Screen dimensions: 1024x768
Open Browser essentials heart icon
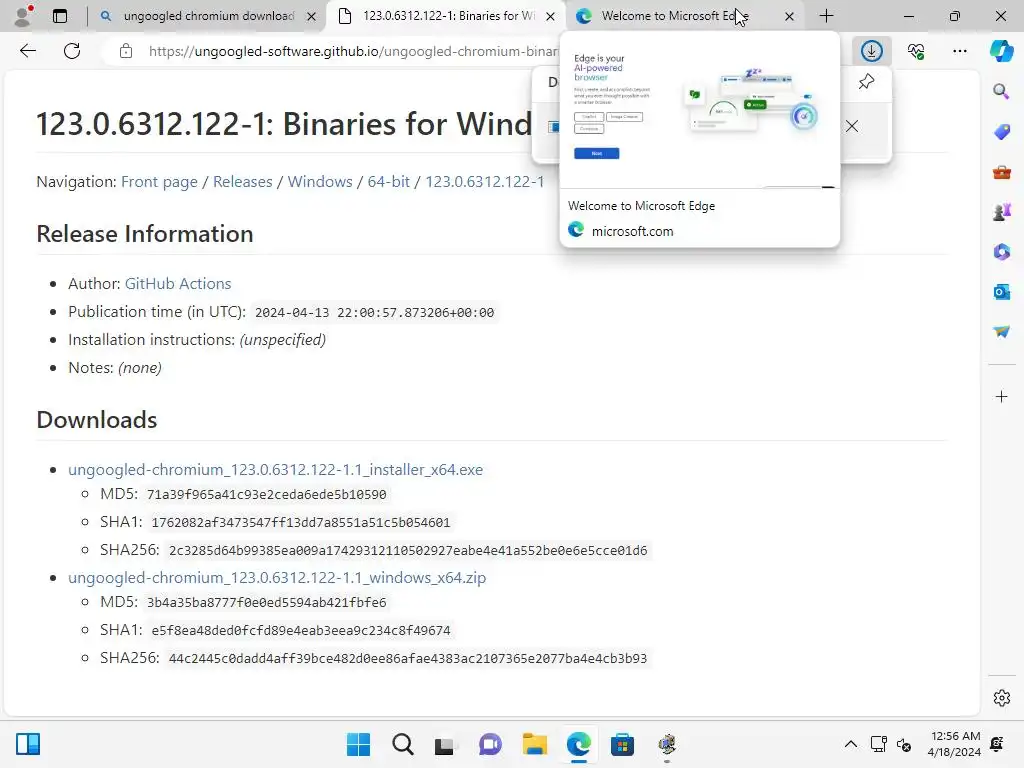[x=916, y=51]
